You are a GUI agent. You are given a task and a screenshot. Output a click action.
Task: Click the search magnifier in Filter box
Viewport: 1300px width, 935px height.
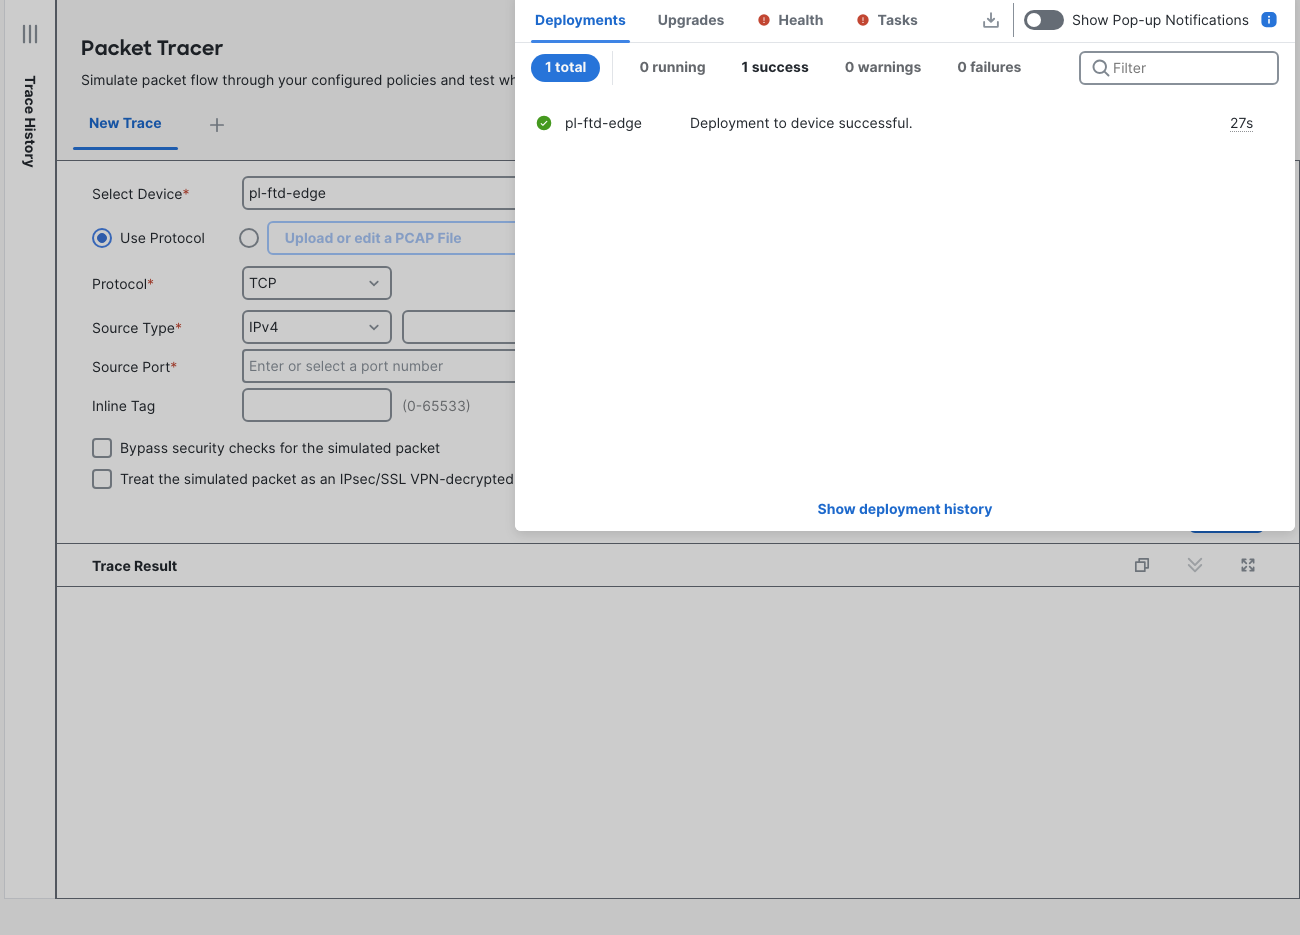click(1100, 68)
